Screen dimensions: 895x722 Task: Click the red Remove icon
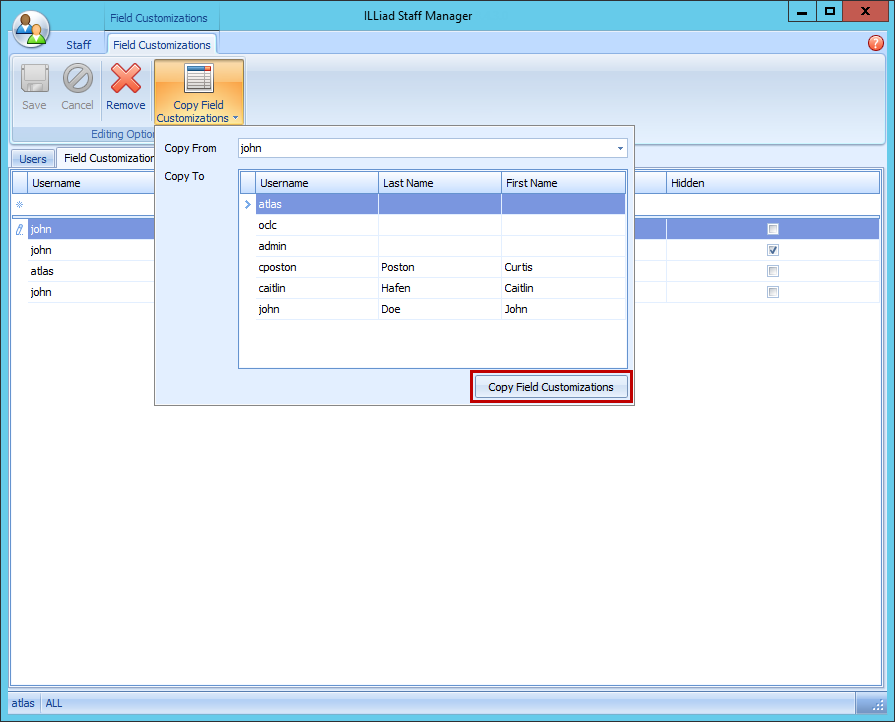click(x=126, y=80)
